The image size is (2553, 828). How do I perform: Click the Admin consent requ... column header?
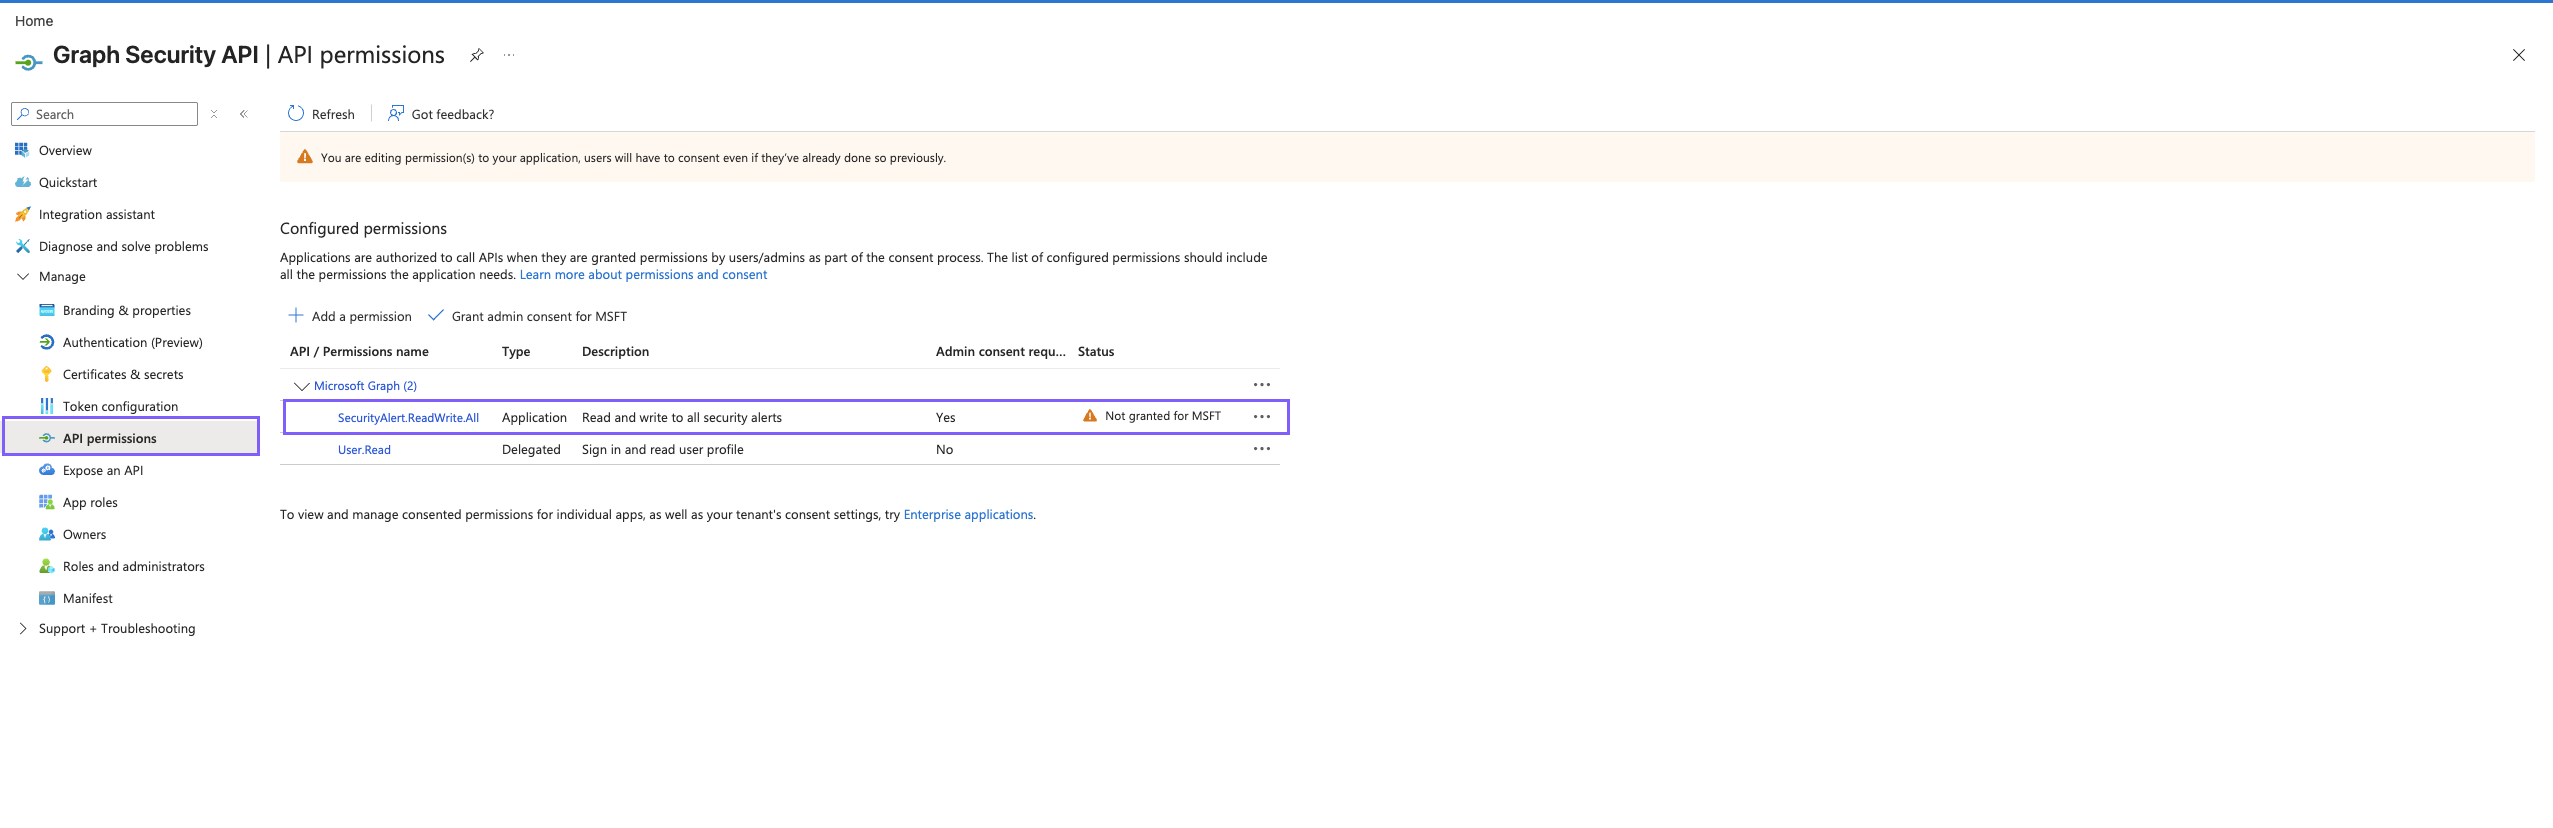pyautogui.click(x=1001, y=352)
